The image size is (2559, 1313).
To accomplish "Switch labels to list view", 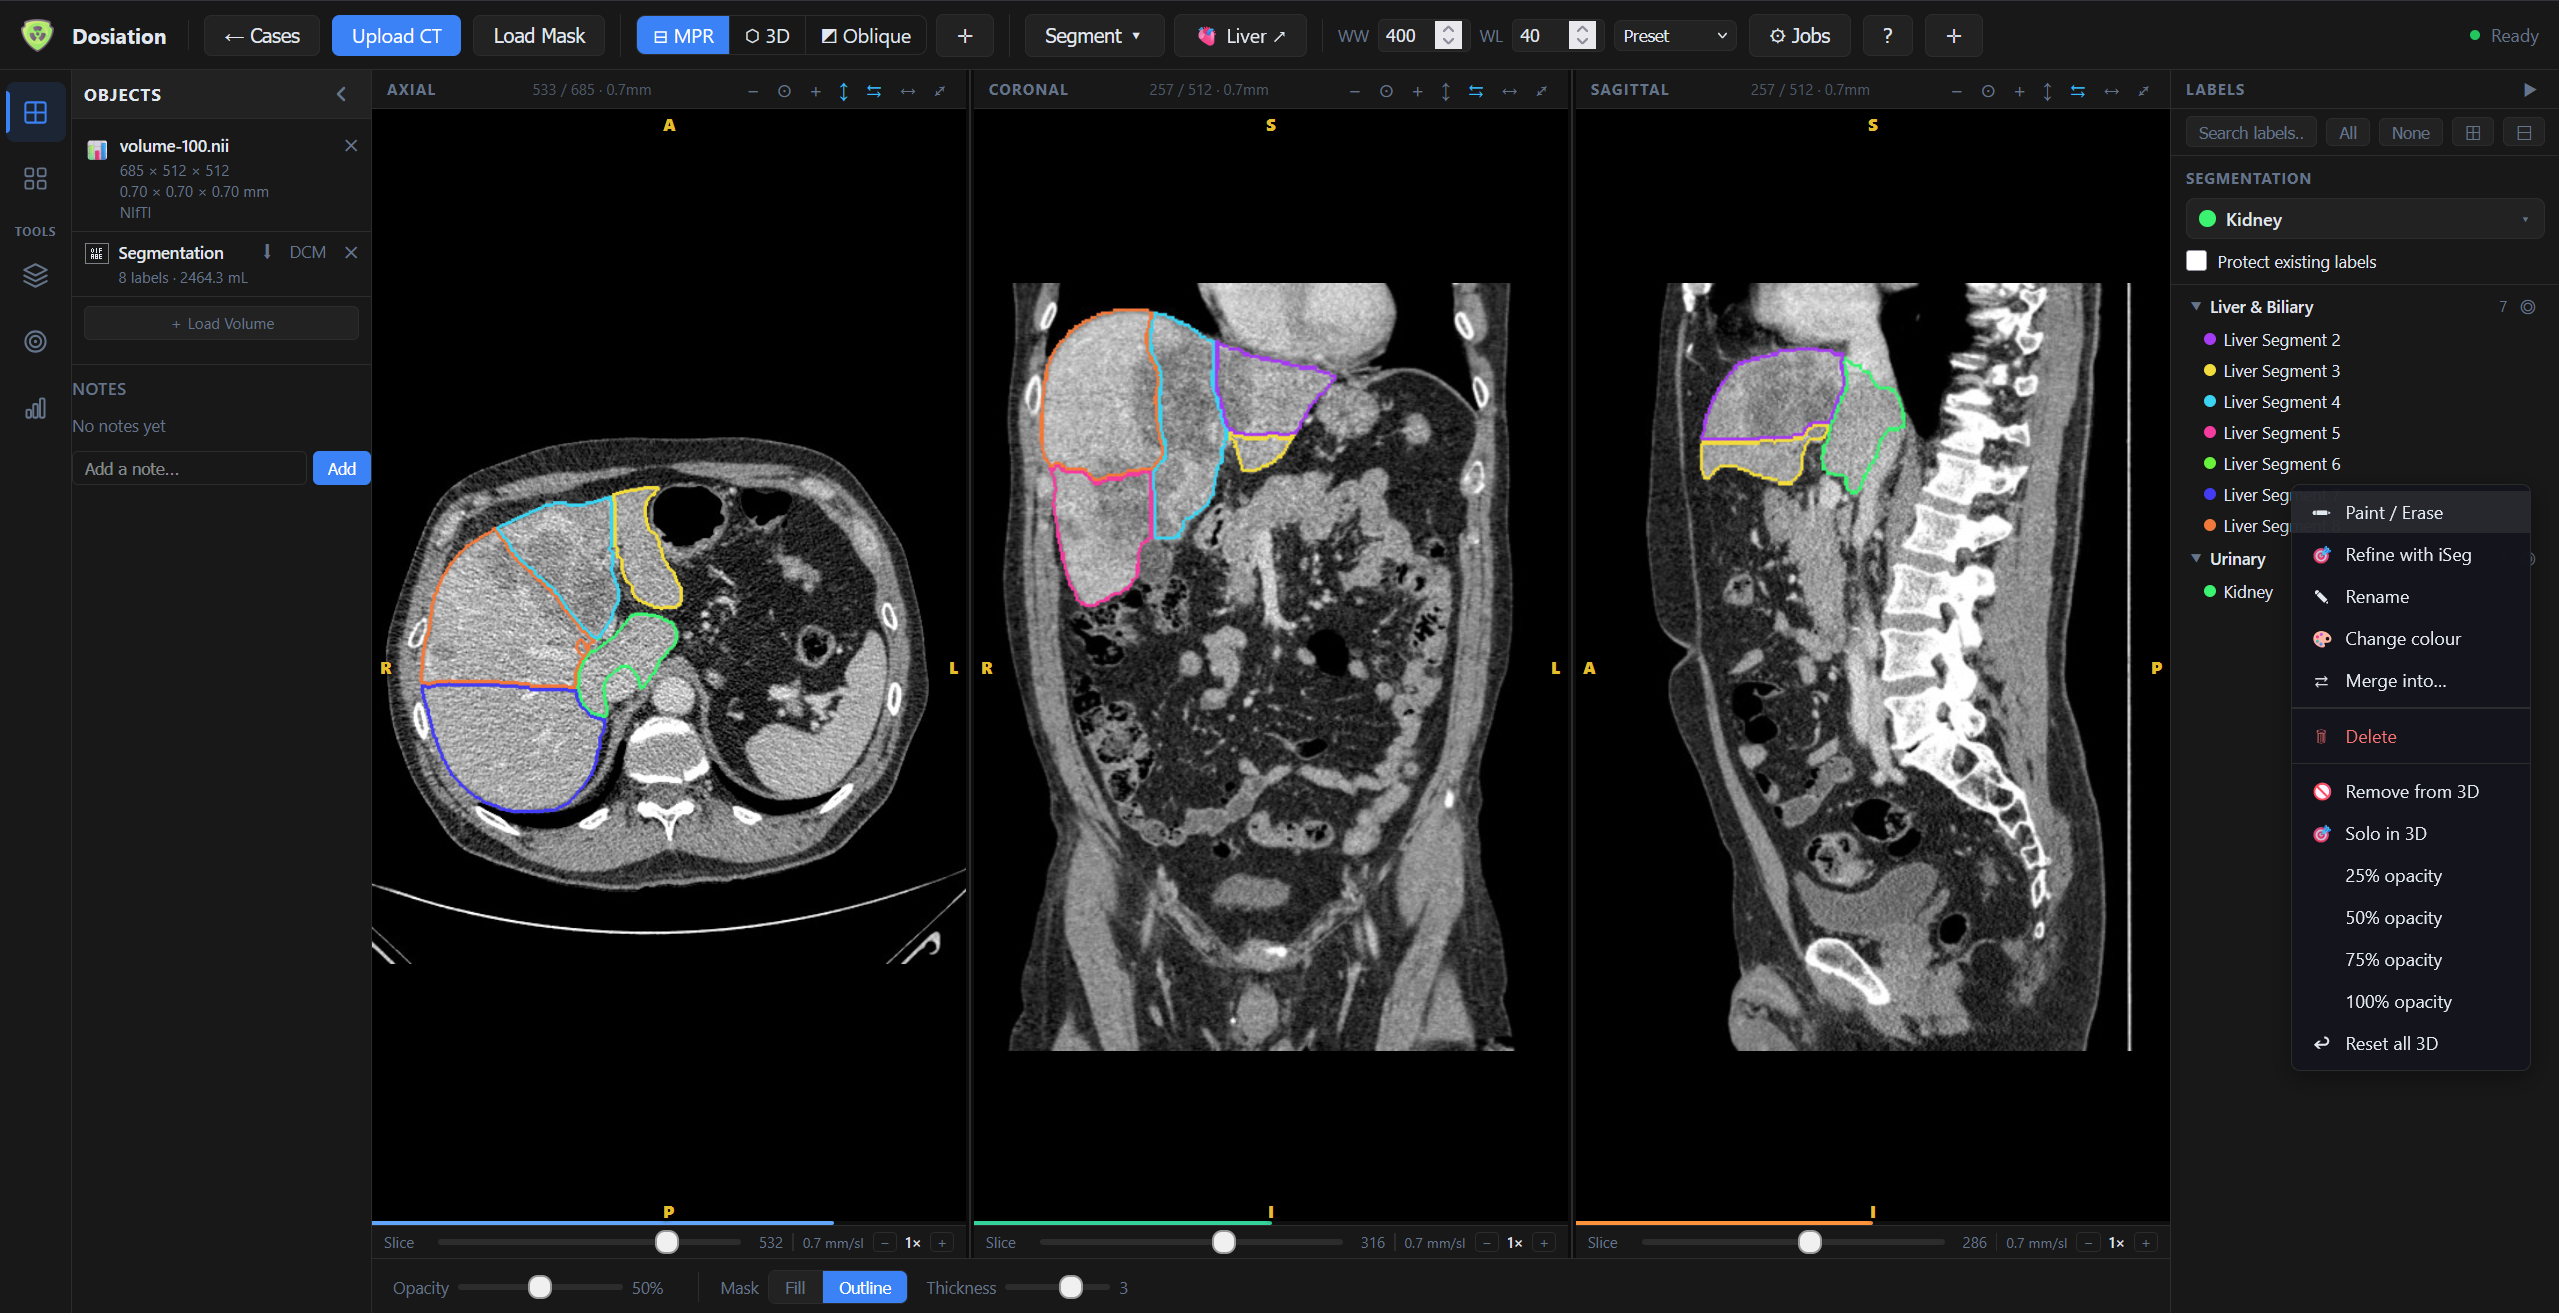I will tap(2524, 133).
